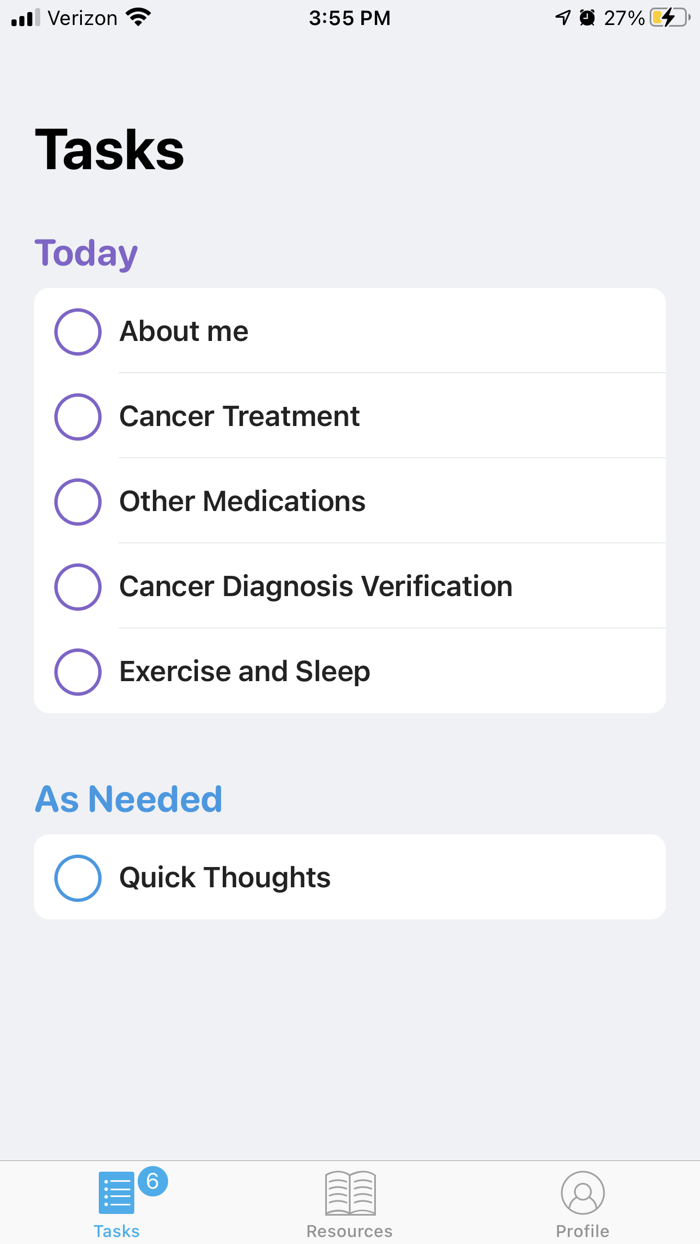Open the Cancer Diagnosis Verification task
The image size is (700, 1244).
(x=350, y=586)
